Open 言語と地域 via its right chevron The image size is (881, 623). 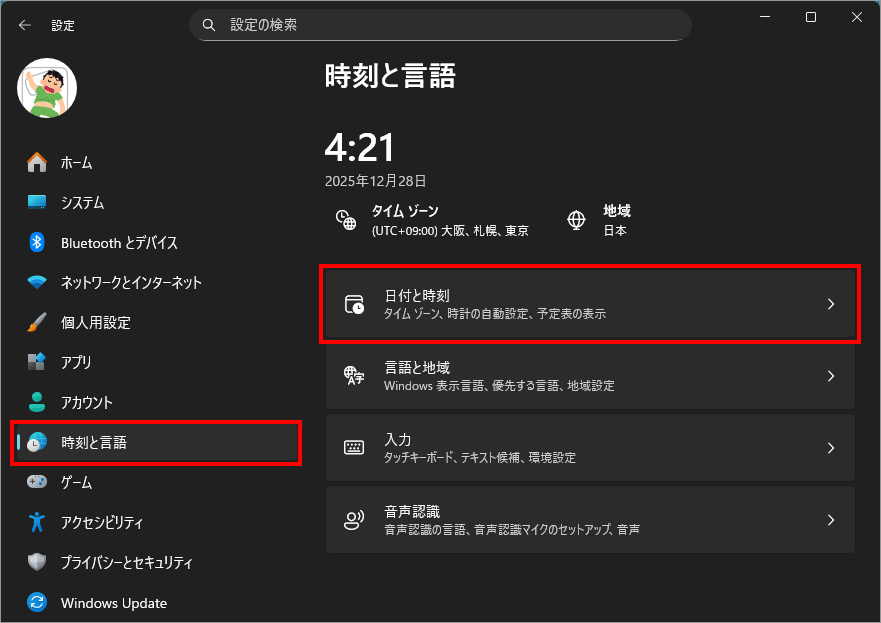click(831, 376)
